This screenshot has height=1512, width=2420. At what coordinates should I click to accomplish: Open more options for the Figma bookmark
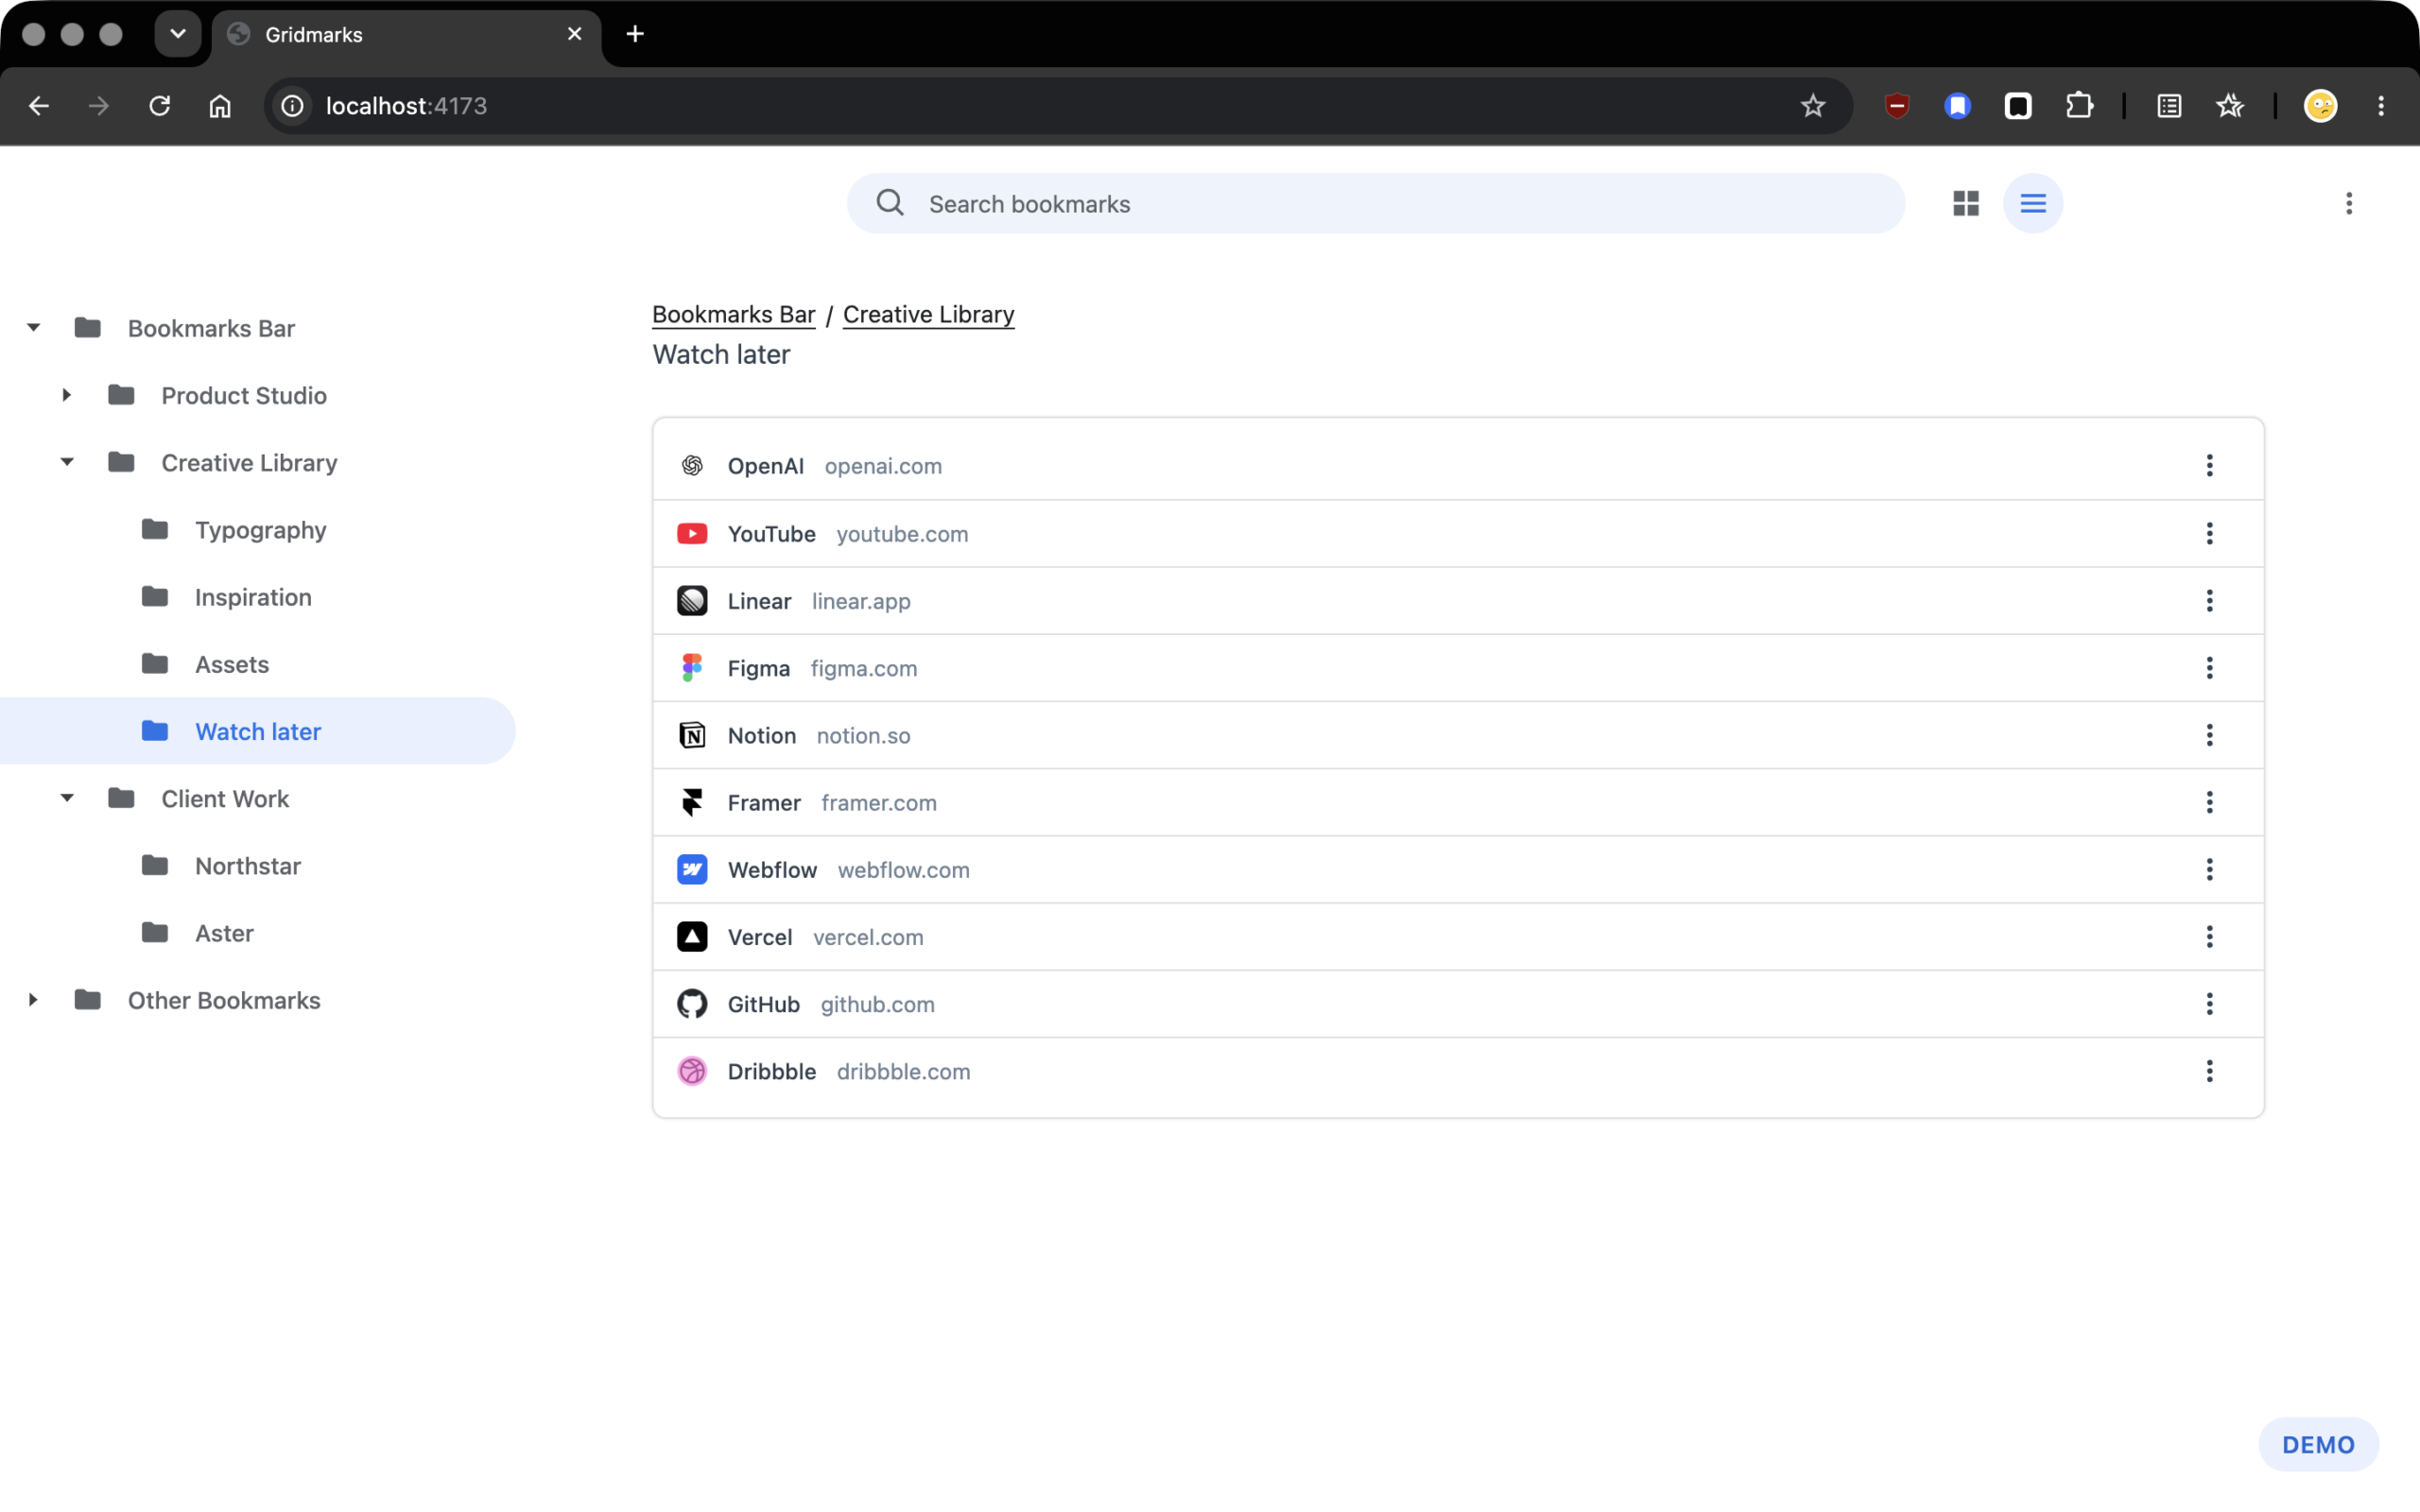(x=2209, y=668)
